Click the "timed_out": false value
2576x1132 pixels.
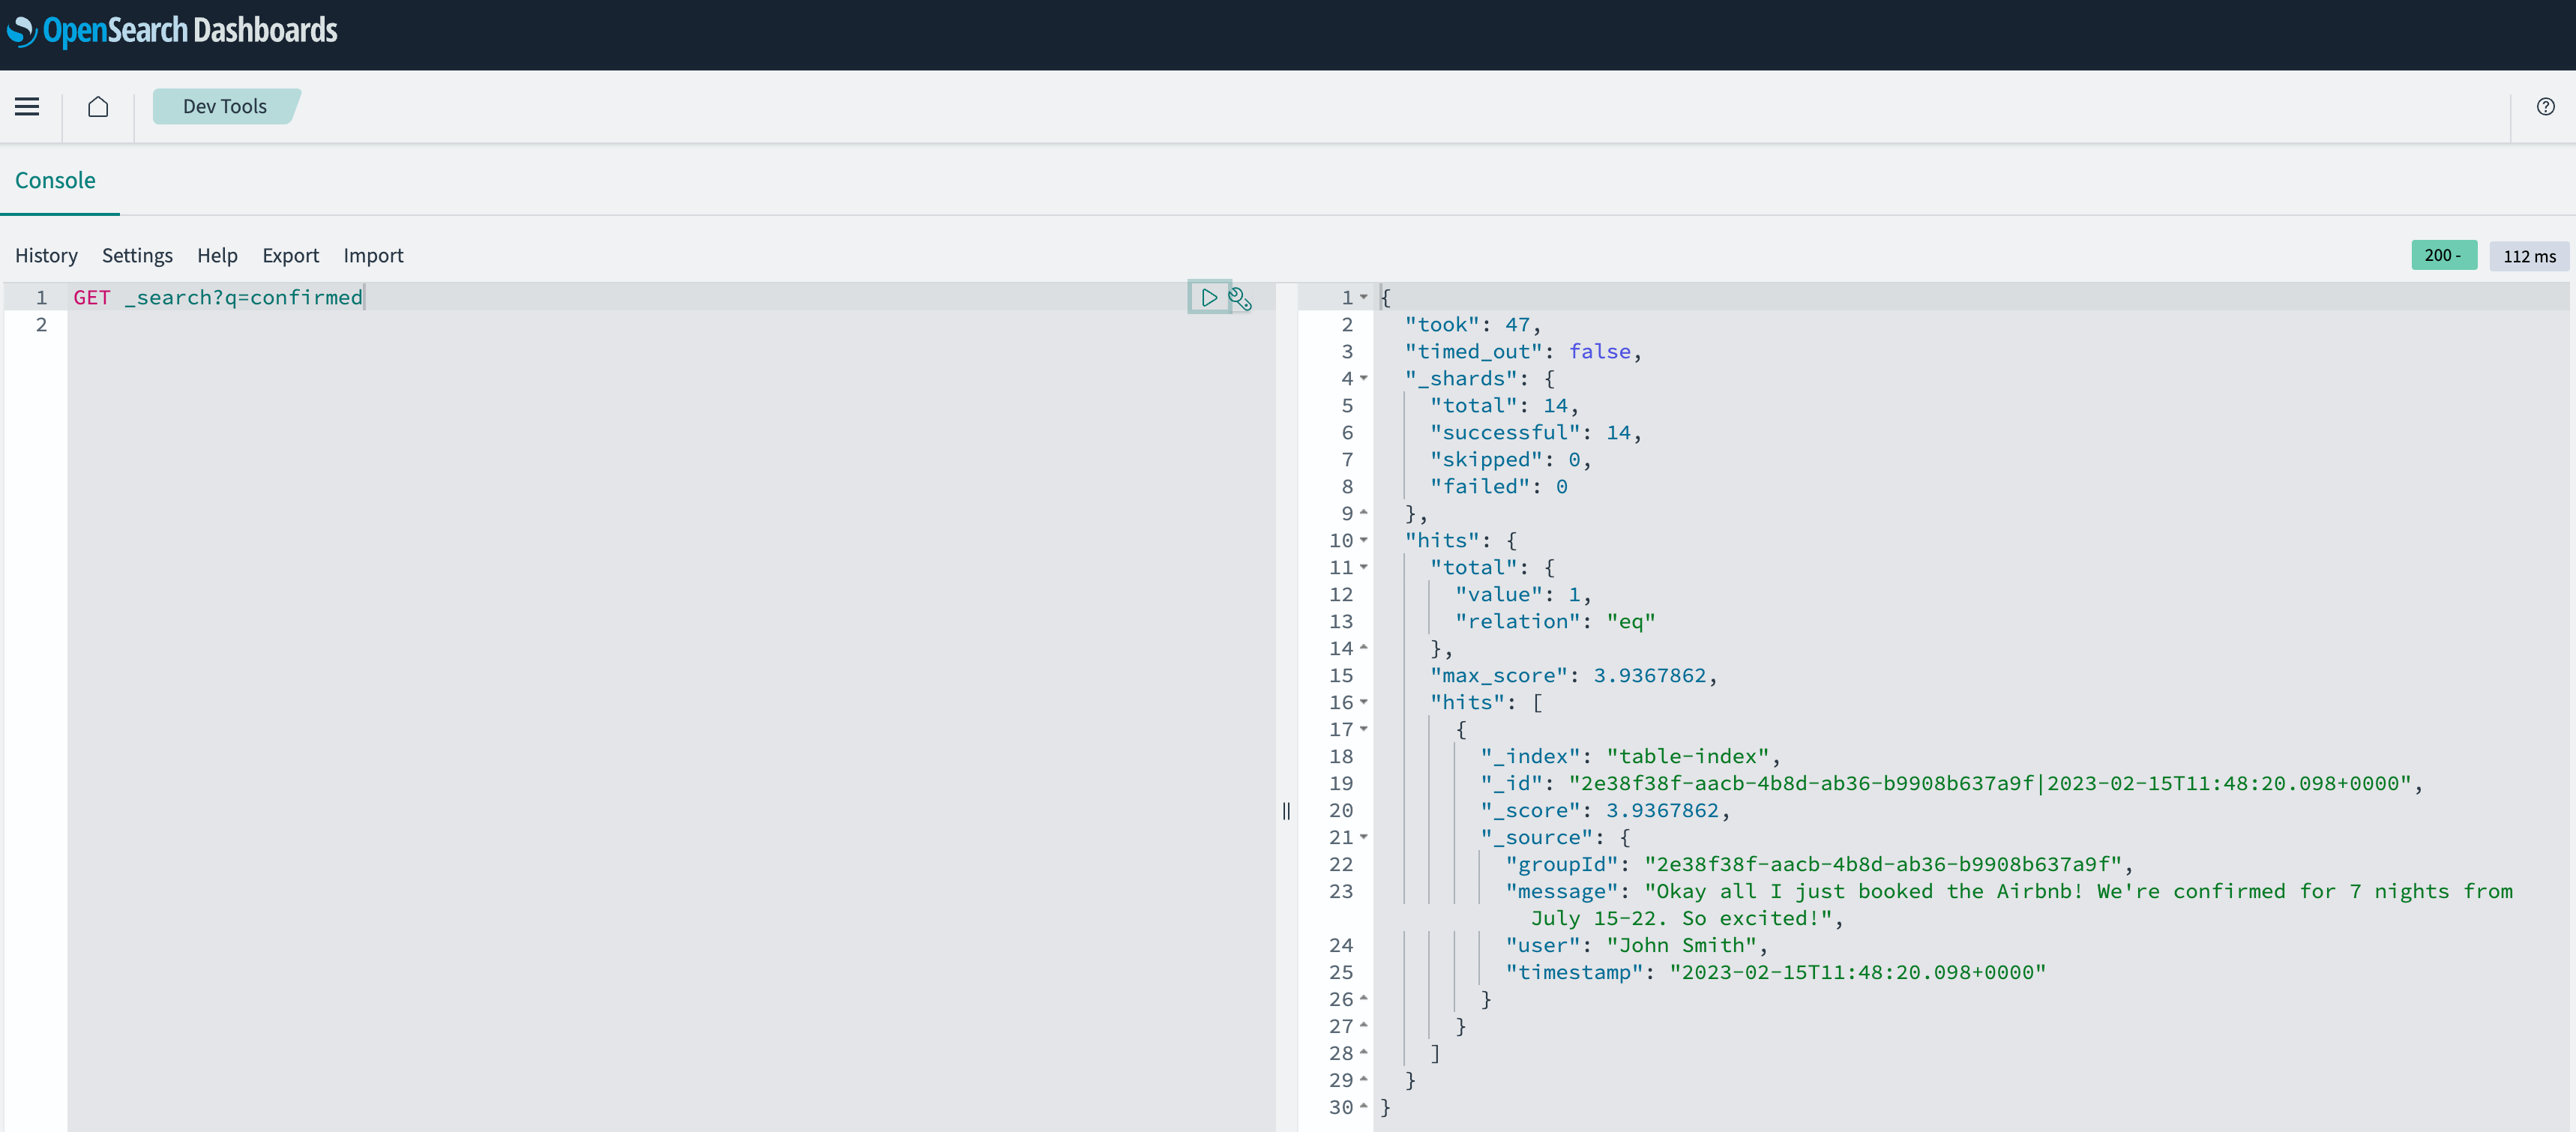tap(1599, 351)
